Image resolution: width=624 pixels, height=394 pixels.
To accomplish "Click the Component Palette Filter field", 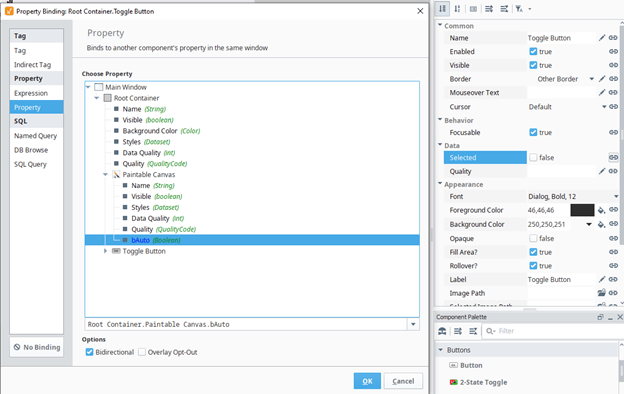I will (552, 331).
